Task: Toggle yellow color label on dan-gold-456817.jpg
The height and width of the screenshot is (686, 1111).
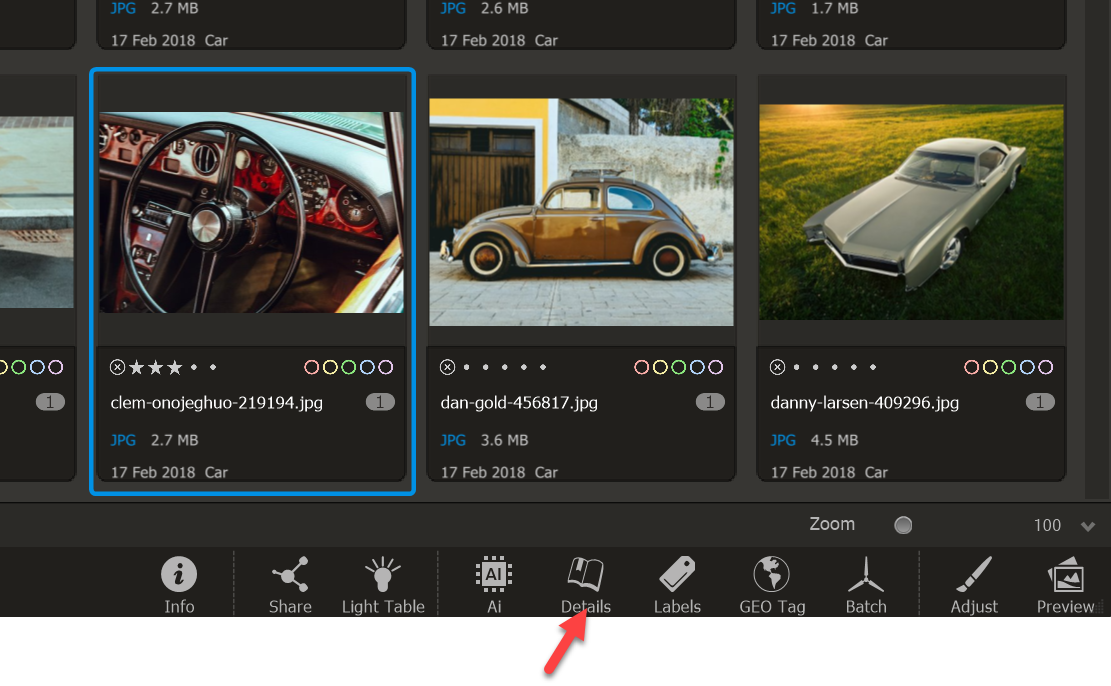Action: click(x=660, y=367)
